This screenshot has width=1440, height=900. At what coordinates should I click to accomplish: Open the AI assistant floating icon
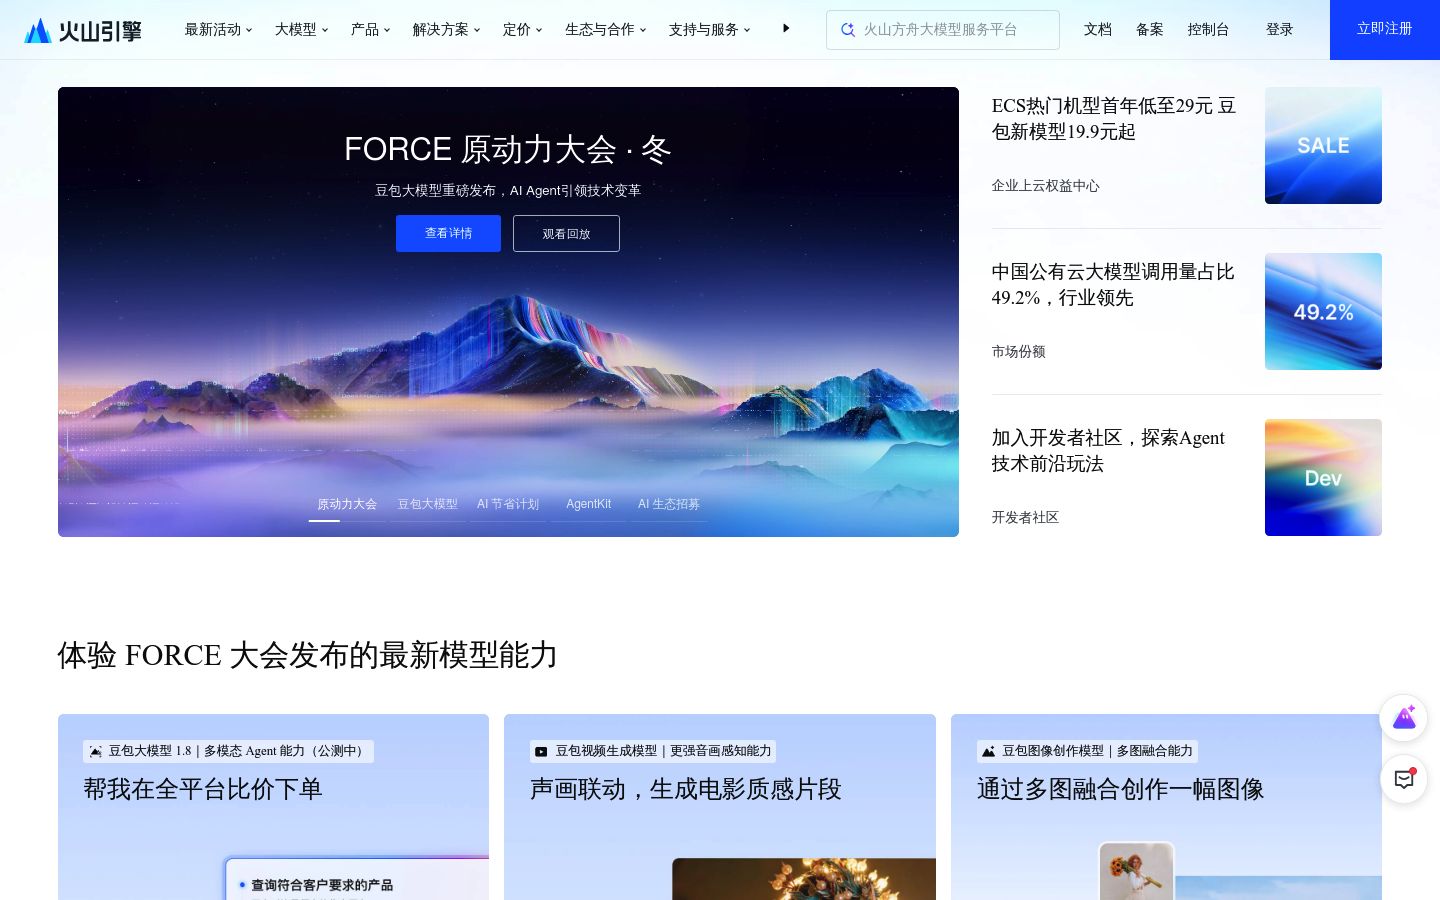[1404, 718]
